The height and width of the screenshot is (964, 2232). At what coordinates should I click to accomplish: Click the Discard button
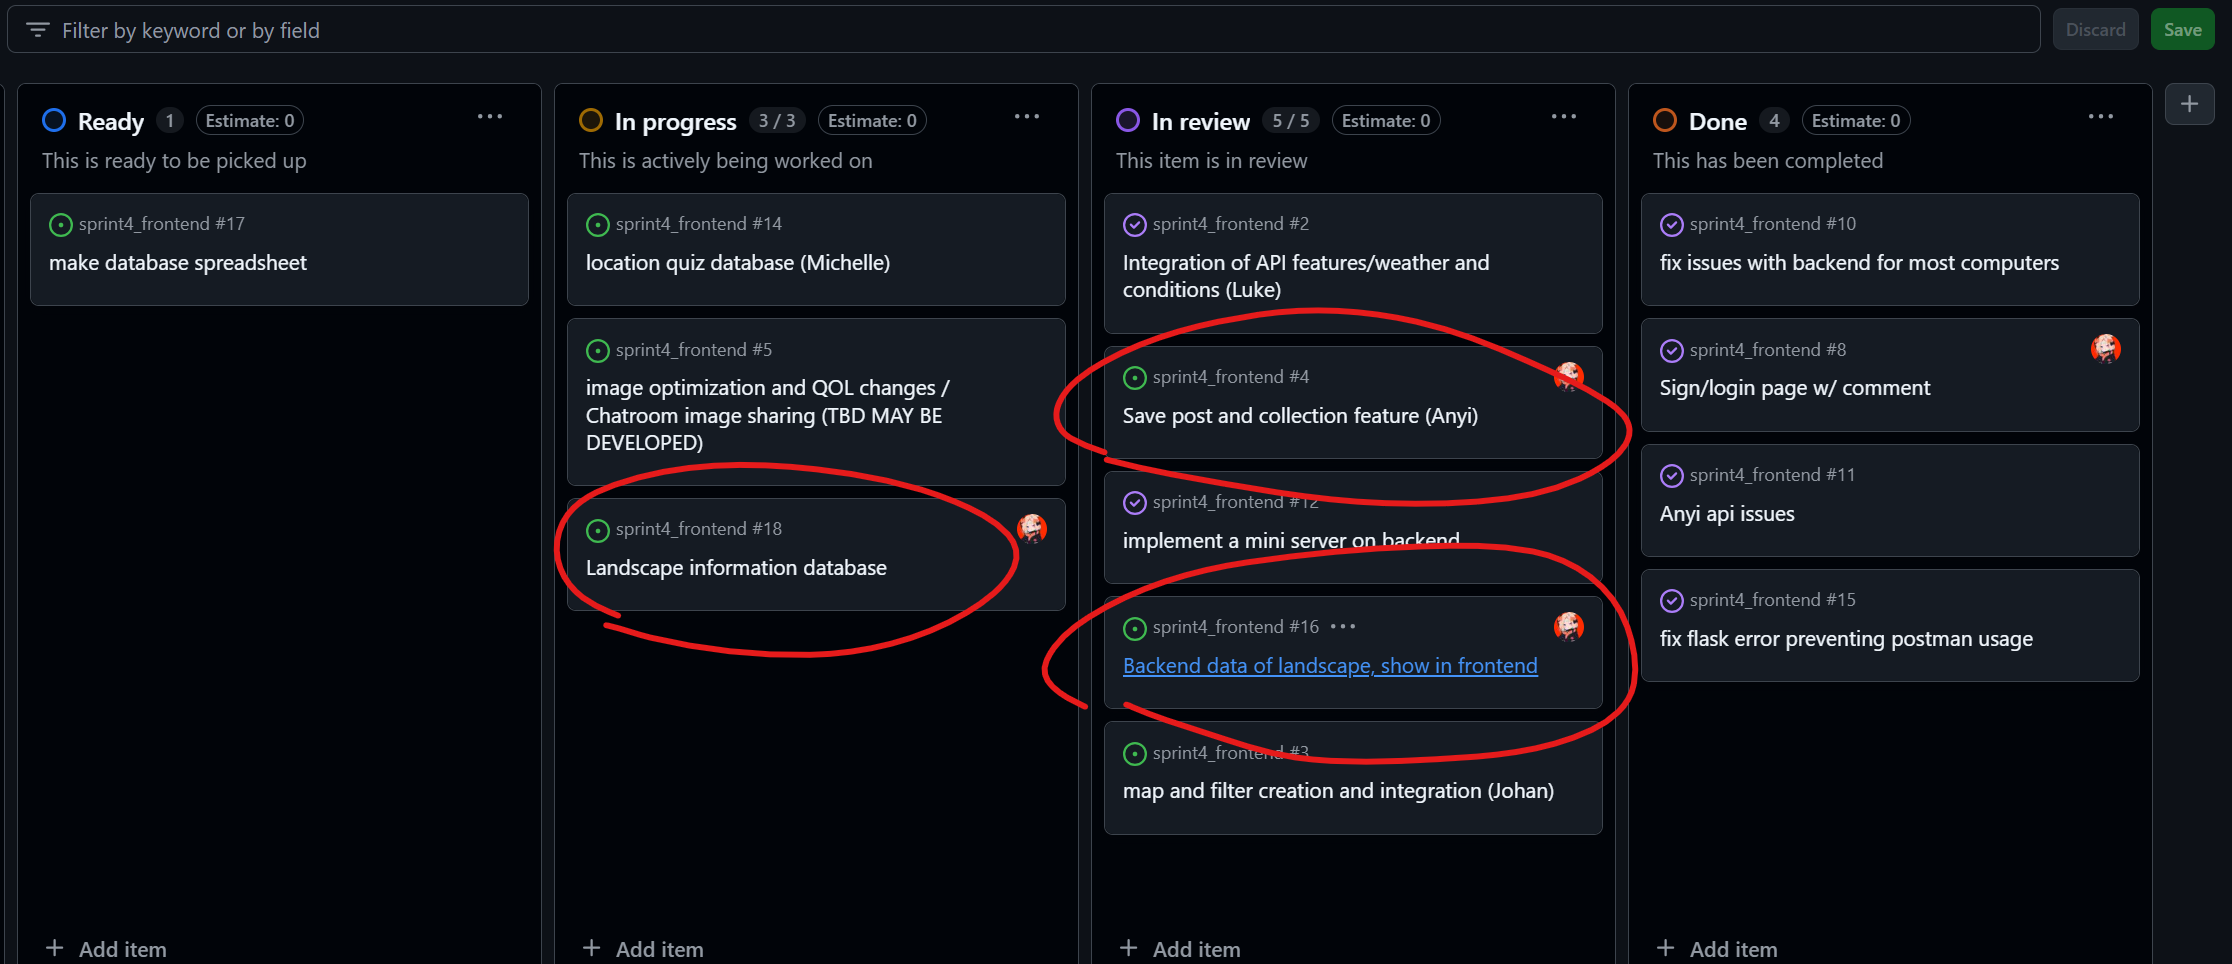(x=2096, y=30)
